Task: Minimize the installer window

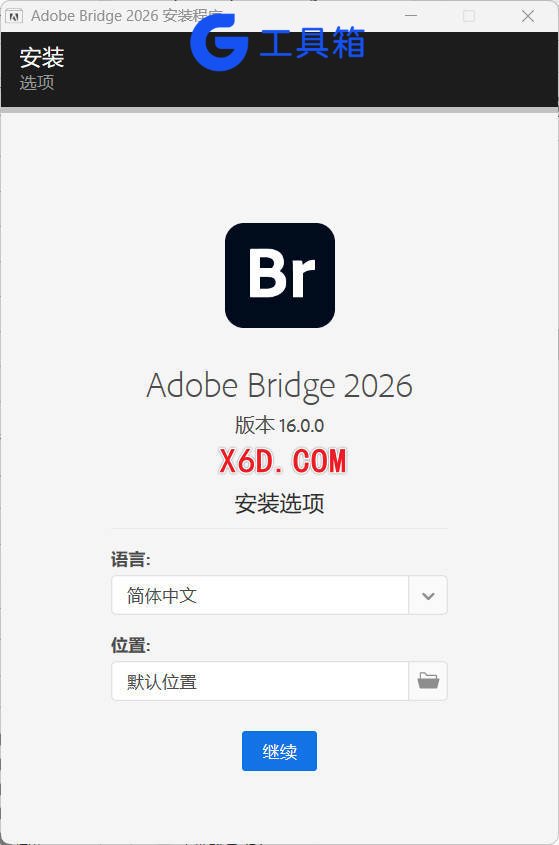Action: 411,16
